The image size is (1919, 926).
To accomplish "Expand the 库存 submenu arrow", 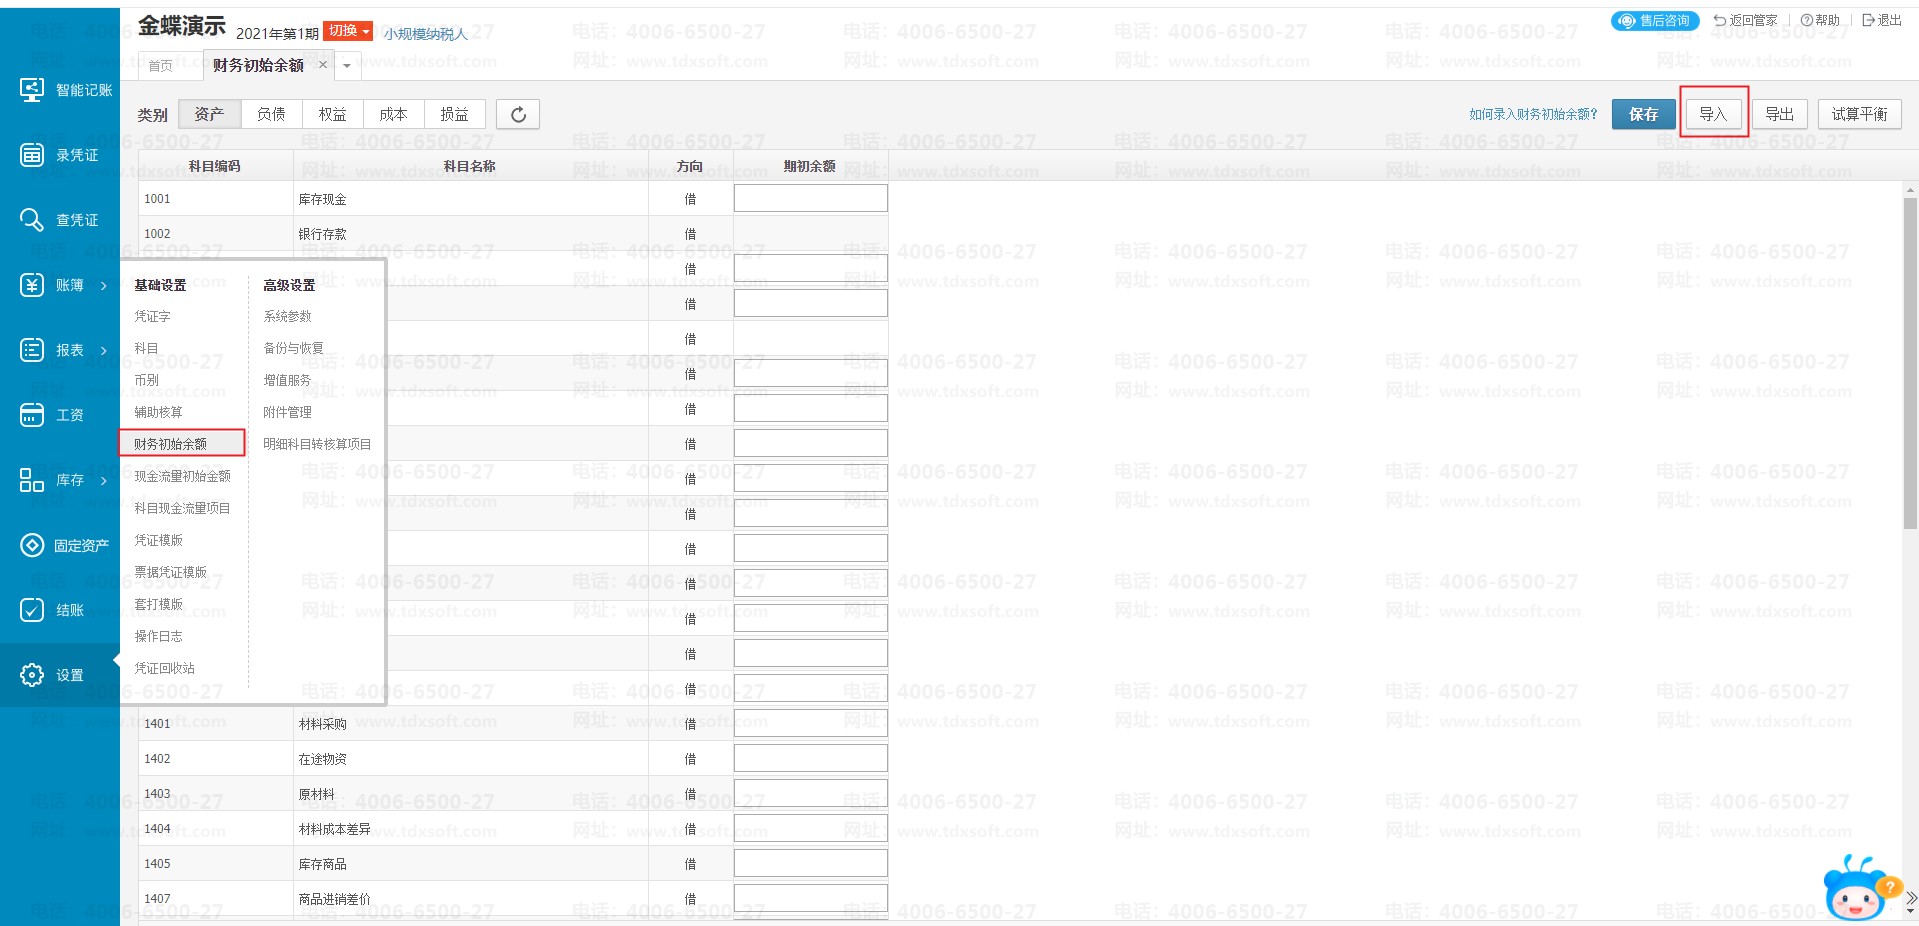I will (103, 481).
